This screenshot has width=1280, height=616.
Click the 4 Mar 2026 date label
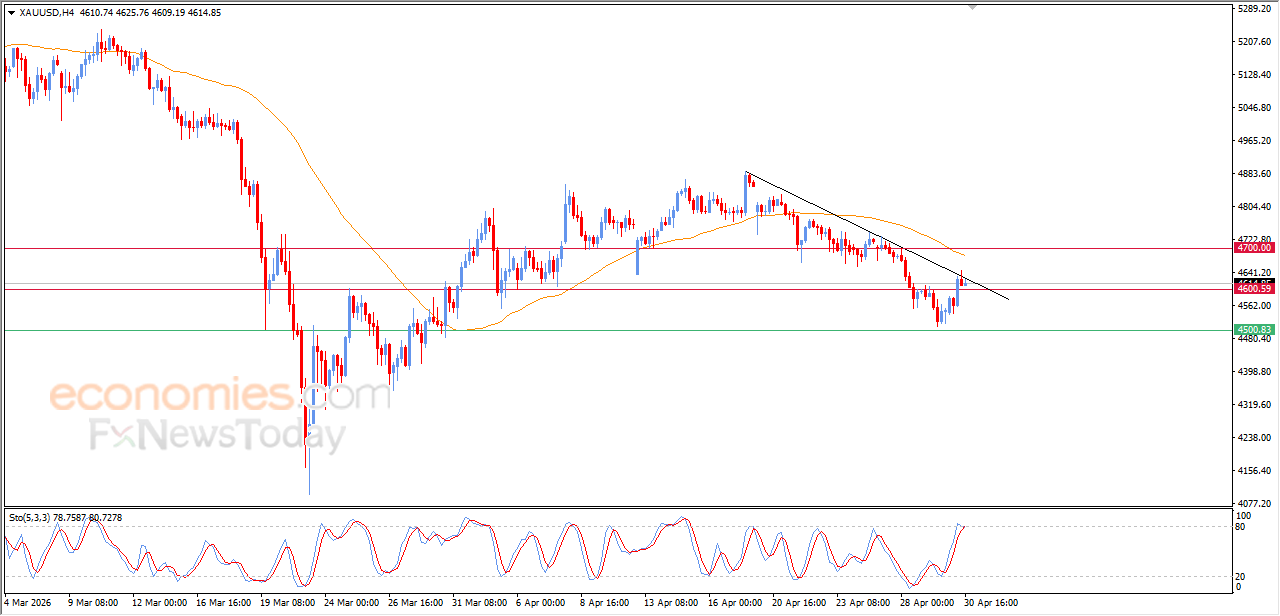click(x=27, y=604)
